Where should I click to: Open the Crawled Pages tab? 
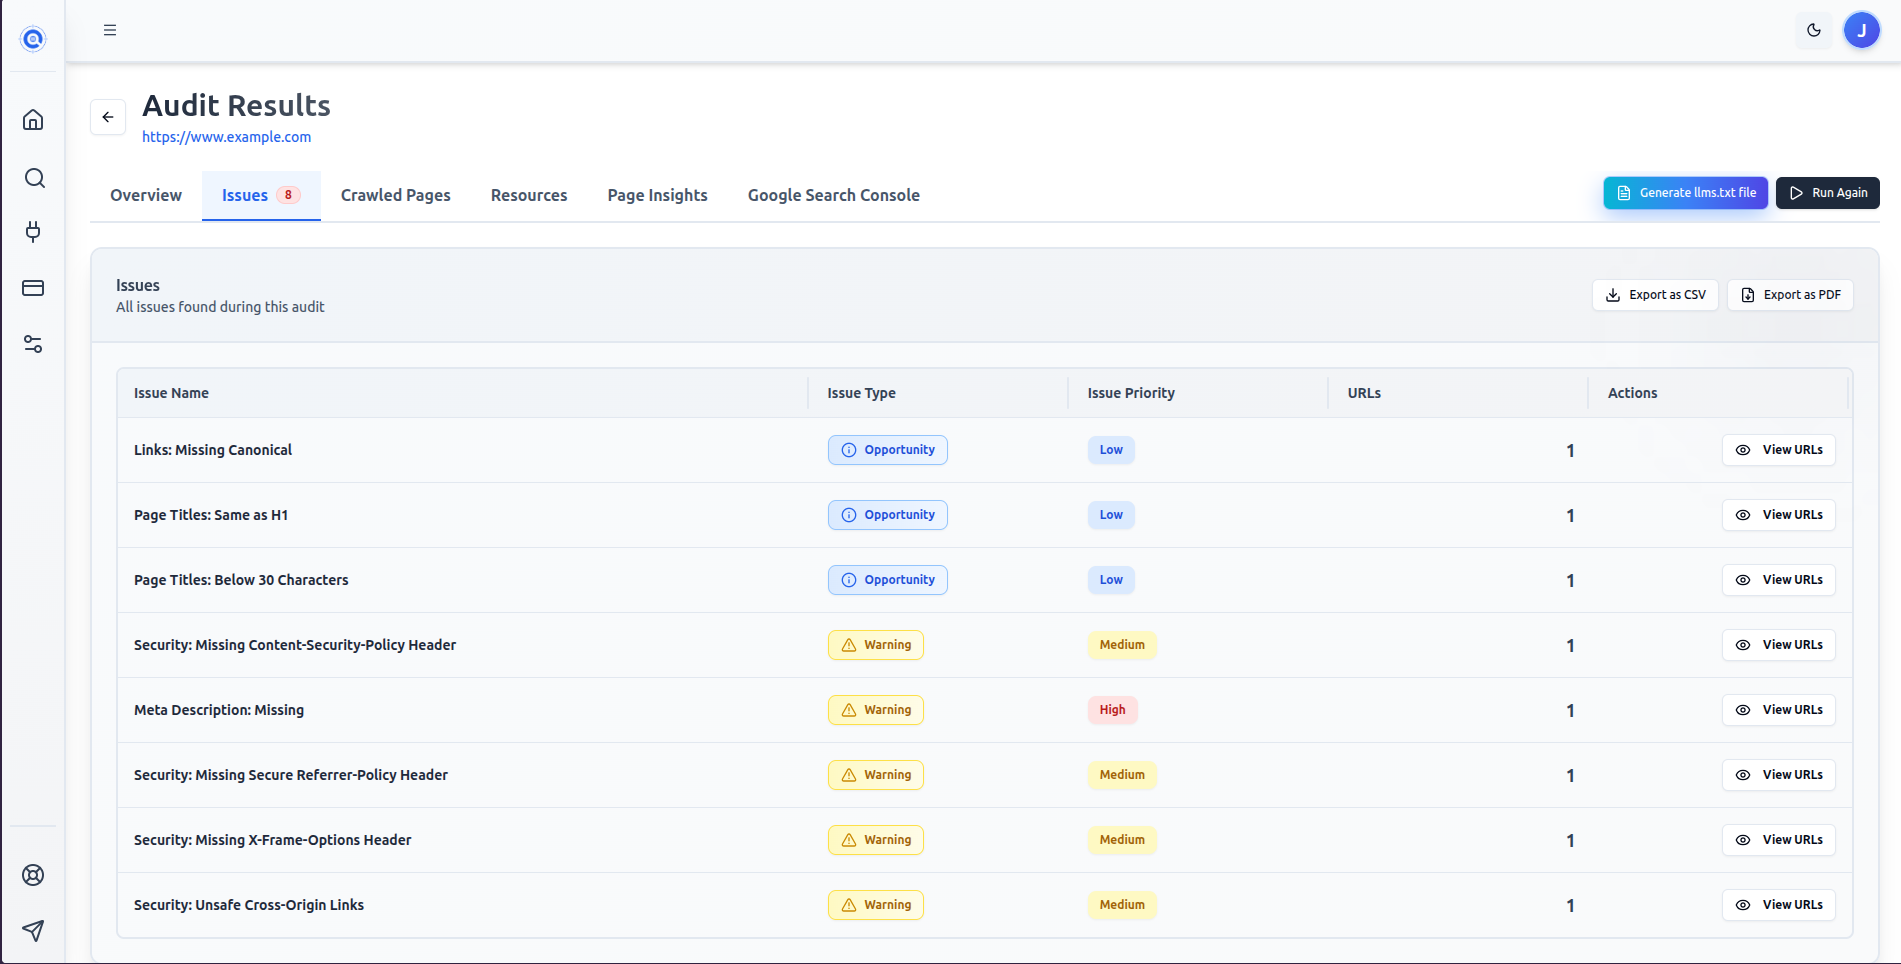395,195
